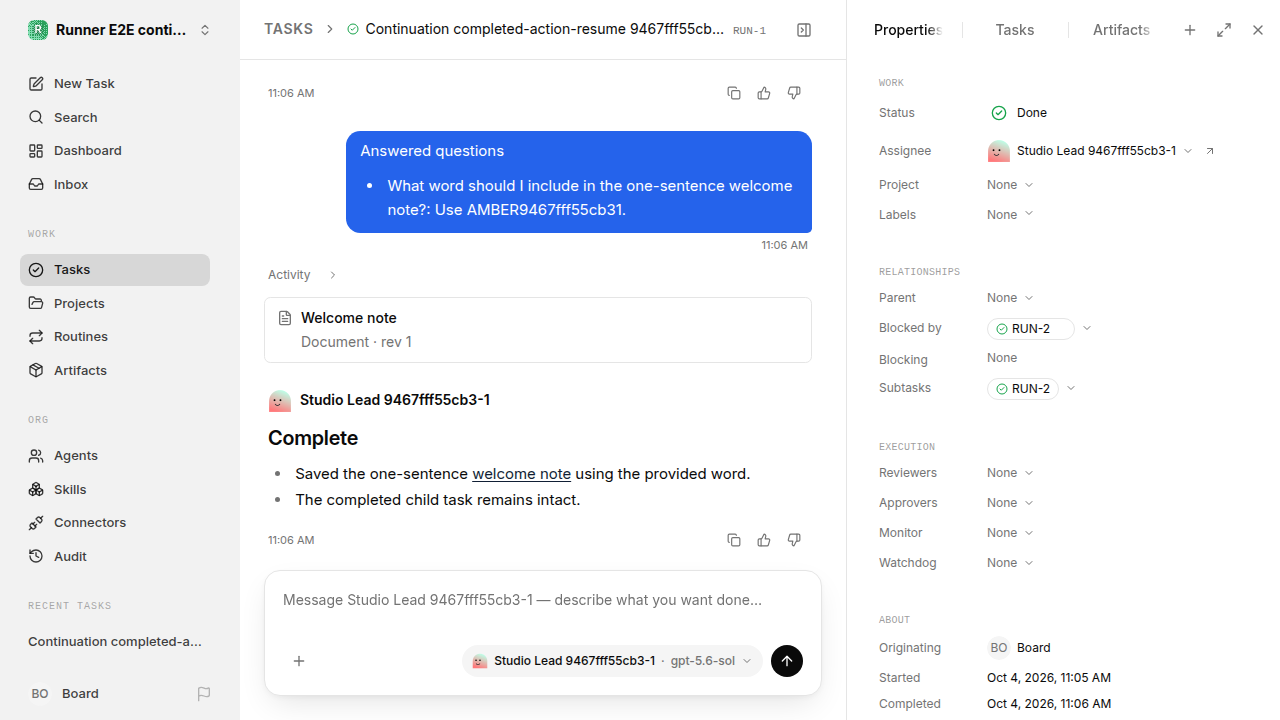Expand the properties panel to full size

point(1224,30)
